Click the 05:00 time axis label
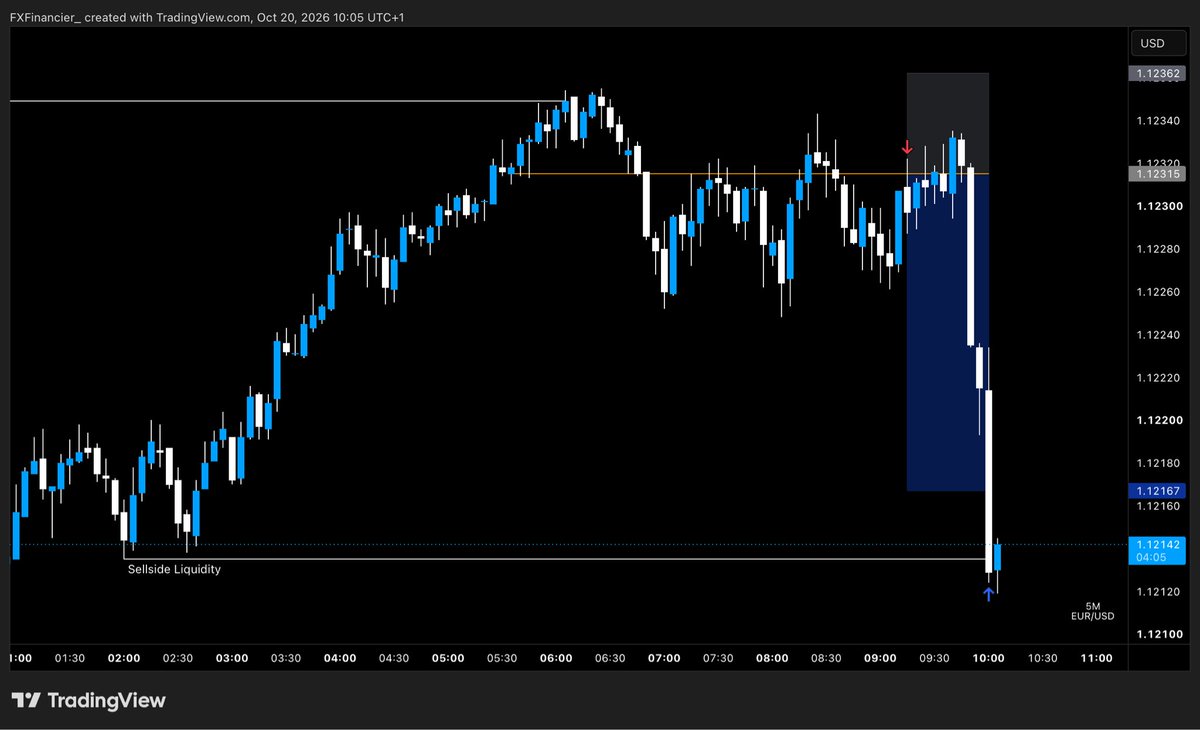Screen dimensions: 1200x730 tap(448, 658)
